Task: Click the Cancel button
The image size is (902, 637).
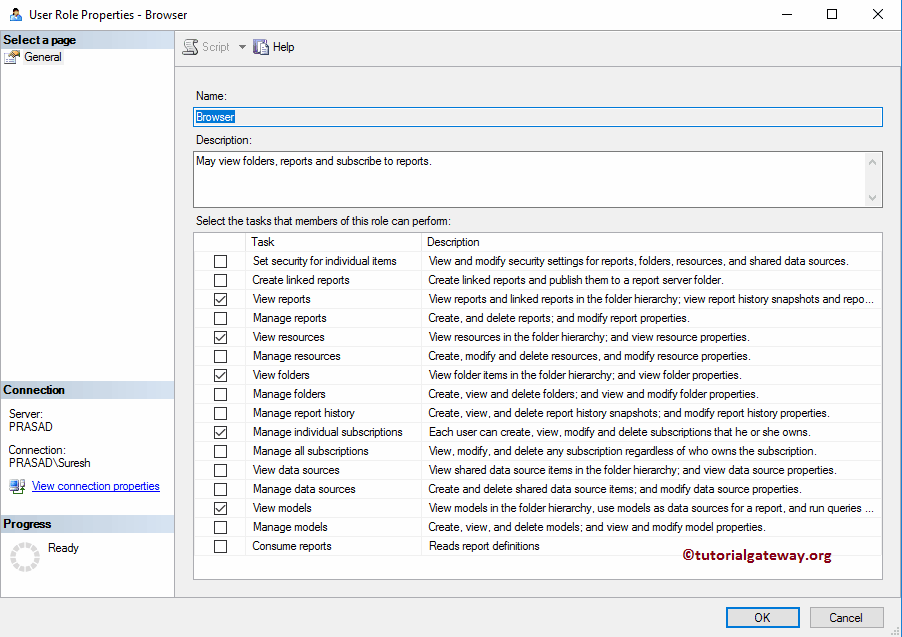Action: click(846, 617)
